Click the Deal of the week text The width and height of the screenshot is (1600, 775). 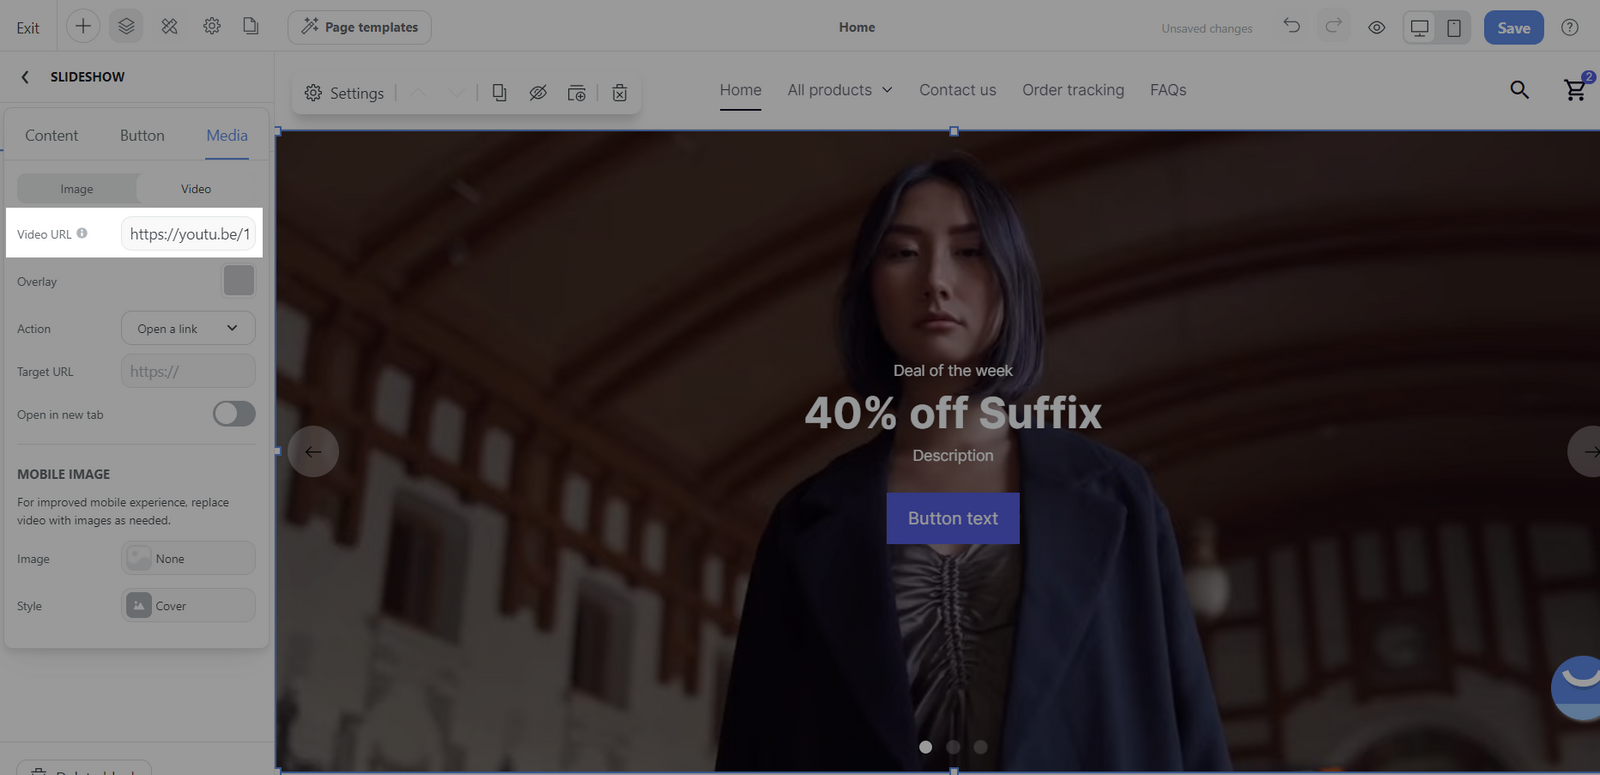pos(953,370)
